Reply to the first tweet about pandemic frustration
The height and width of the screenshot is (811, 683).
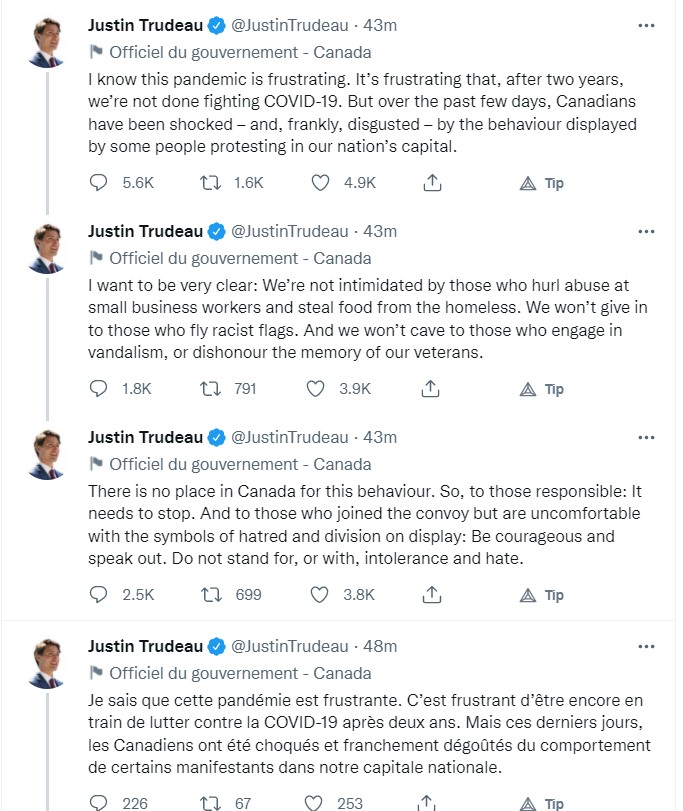(x=98, y=183)
